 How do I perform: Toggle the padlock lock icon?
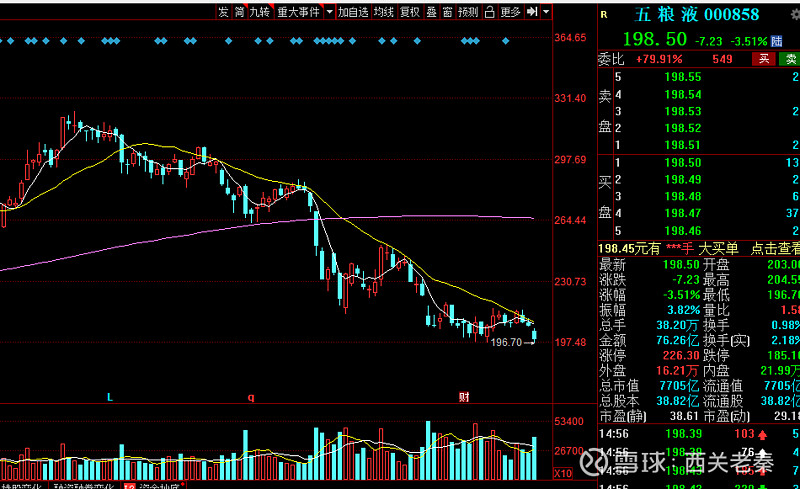(x=489, y=12)
